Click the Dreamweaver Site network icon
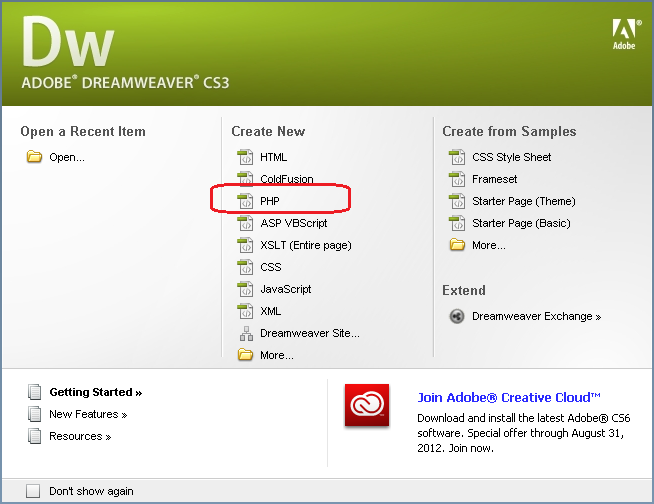 pyautogui.click(x=246, y=333)
